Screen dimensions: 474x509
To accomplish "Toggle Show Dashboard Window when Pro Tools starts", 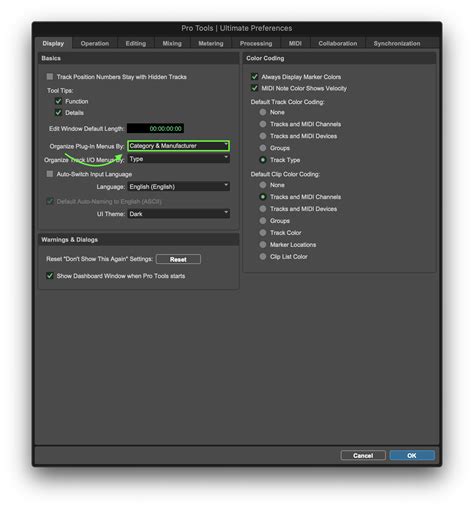I will click(x=50, y=276).
